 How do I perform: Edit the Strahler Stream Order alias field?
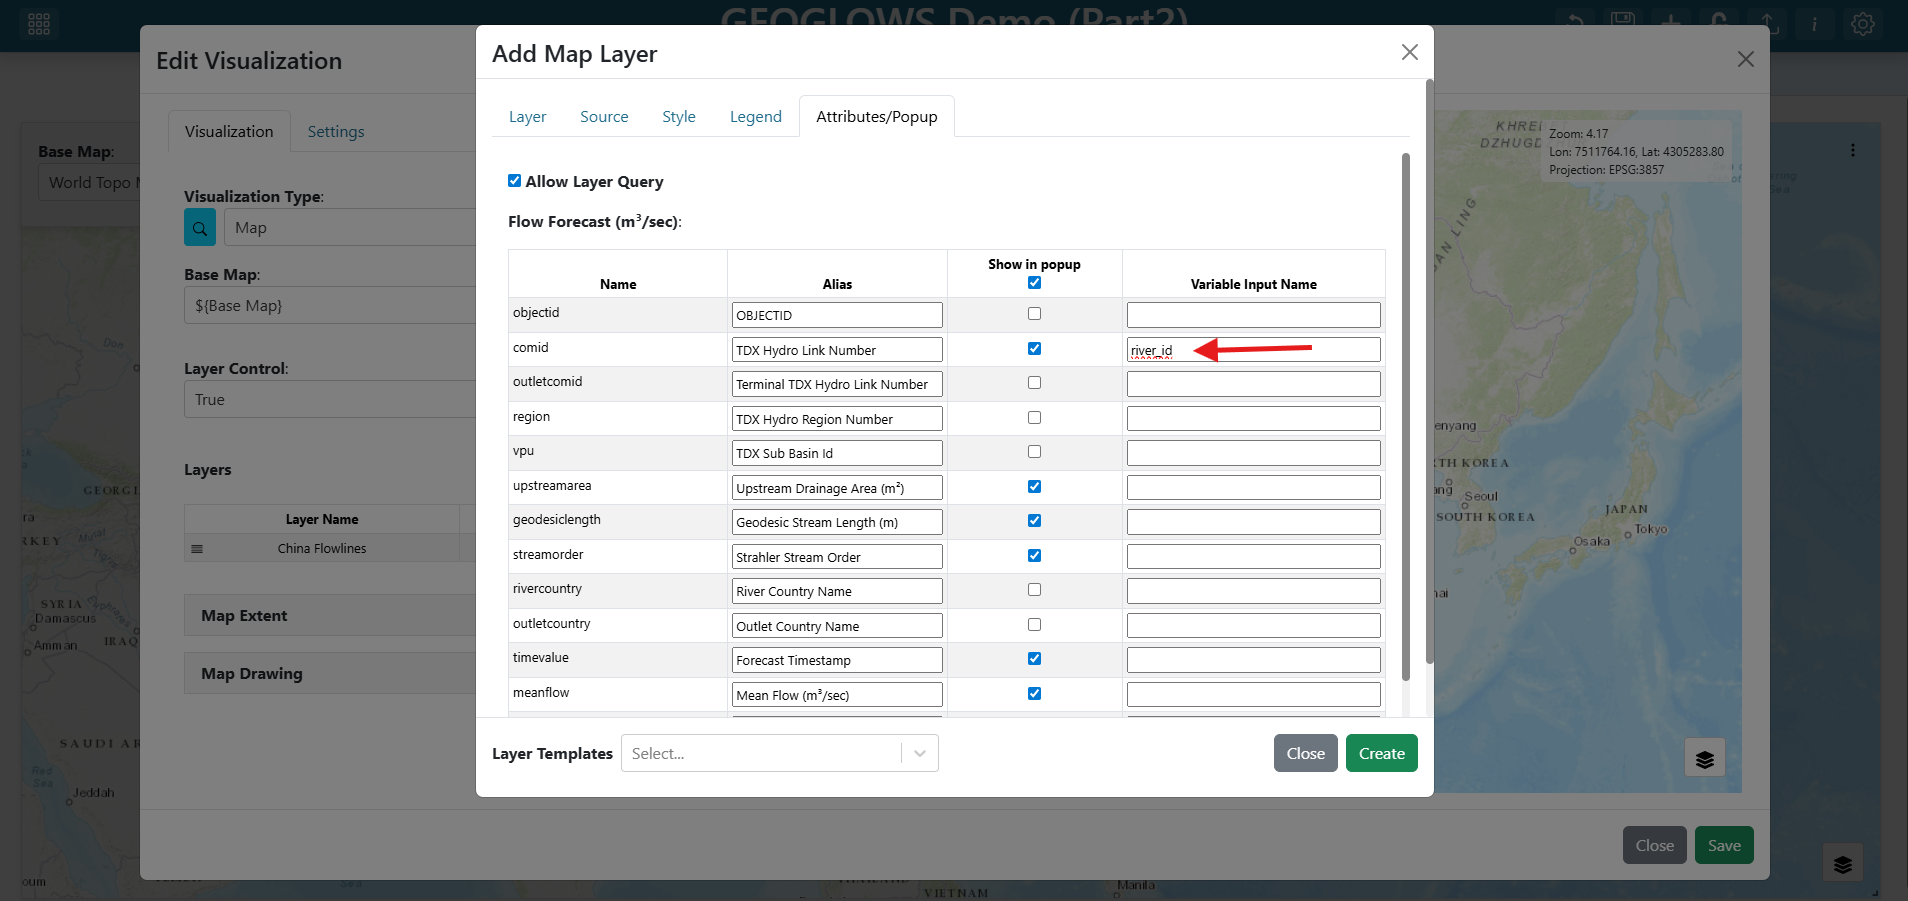pyautogui.click(x=837, y=557)
